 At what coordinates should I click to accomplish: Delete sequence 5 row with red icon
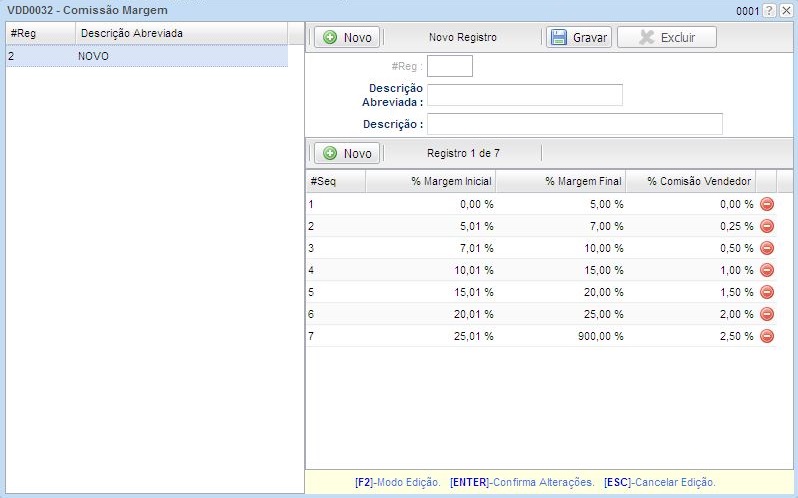tap(767, 292)
